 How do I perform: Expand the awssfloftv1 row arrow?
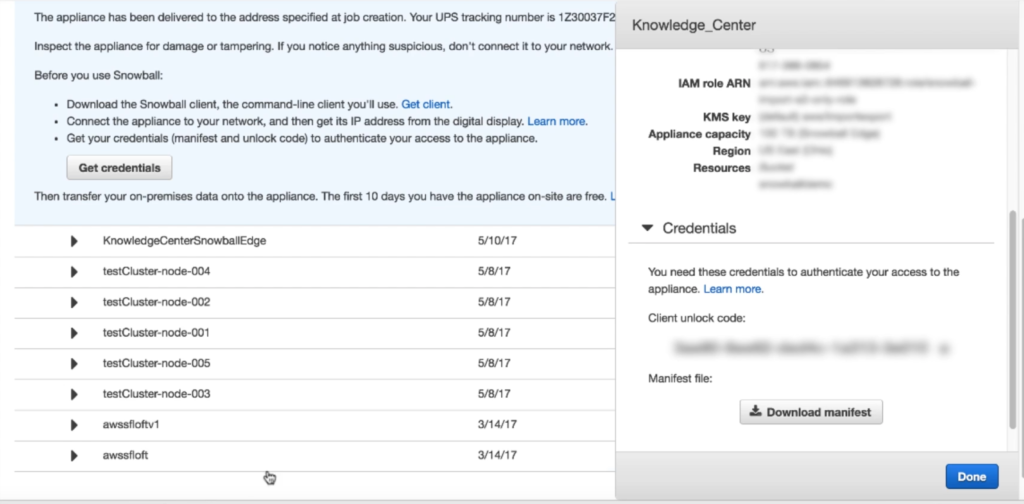[74, 425]
